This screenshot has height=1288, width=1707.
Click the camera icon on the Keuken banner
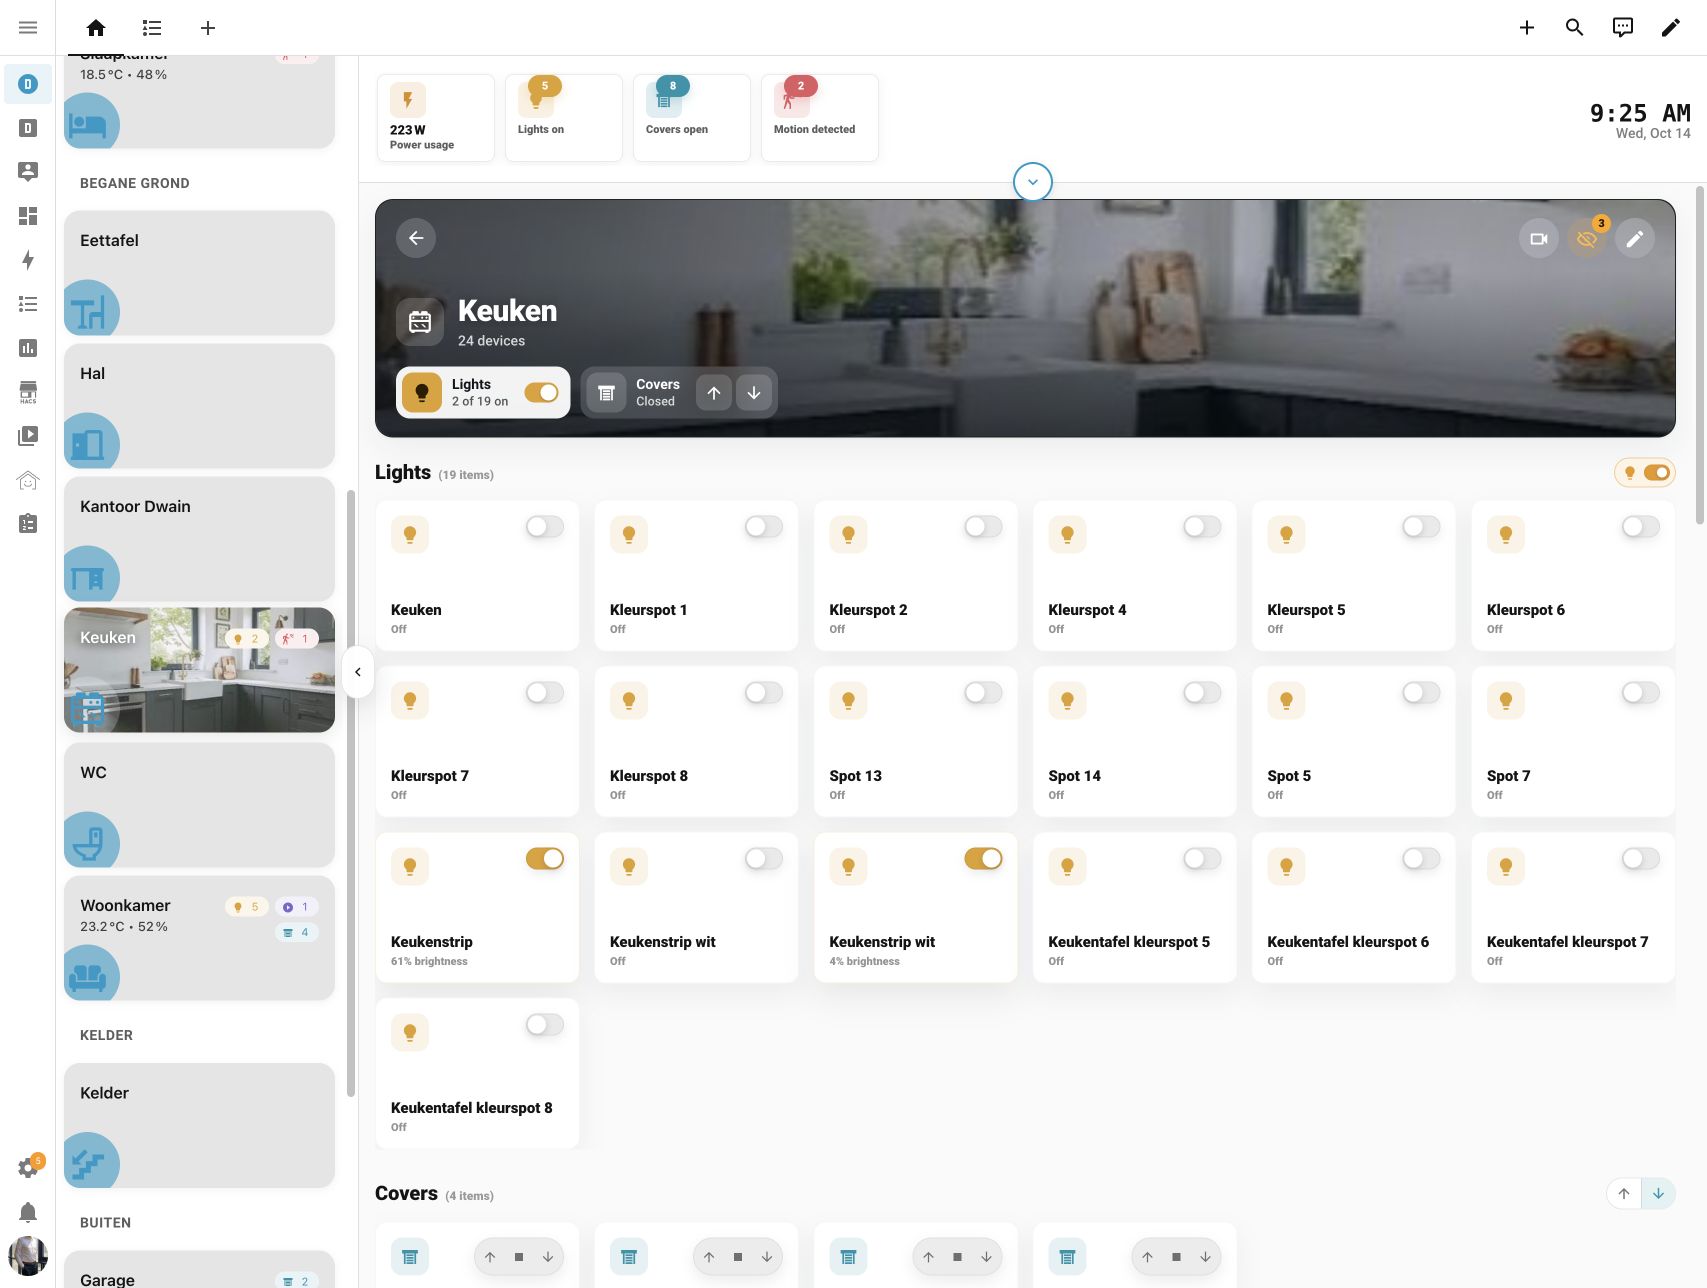(1538, 239)
